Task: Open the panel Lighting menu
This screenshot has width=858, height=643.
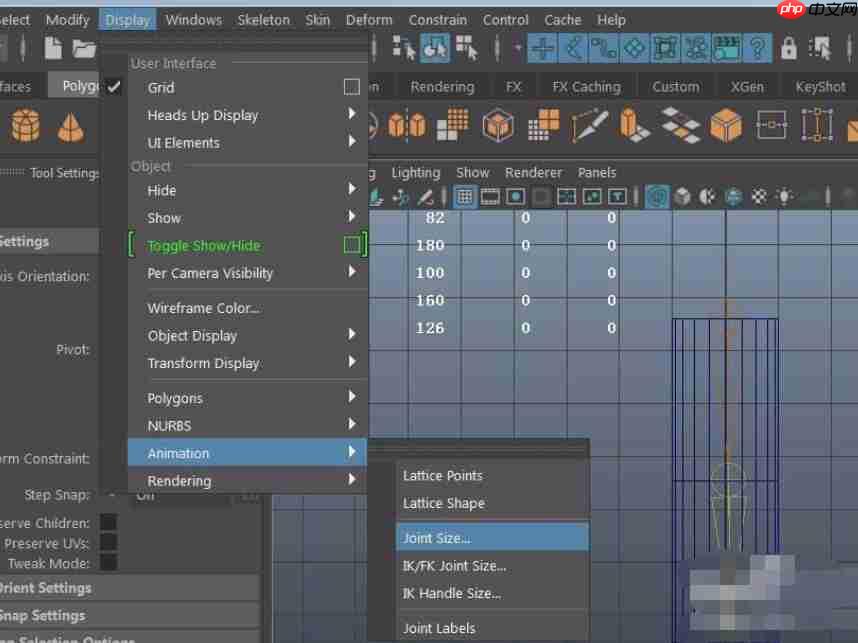Action: coord(415,173)
